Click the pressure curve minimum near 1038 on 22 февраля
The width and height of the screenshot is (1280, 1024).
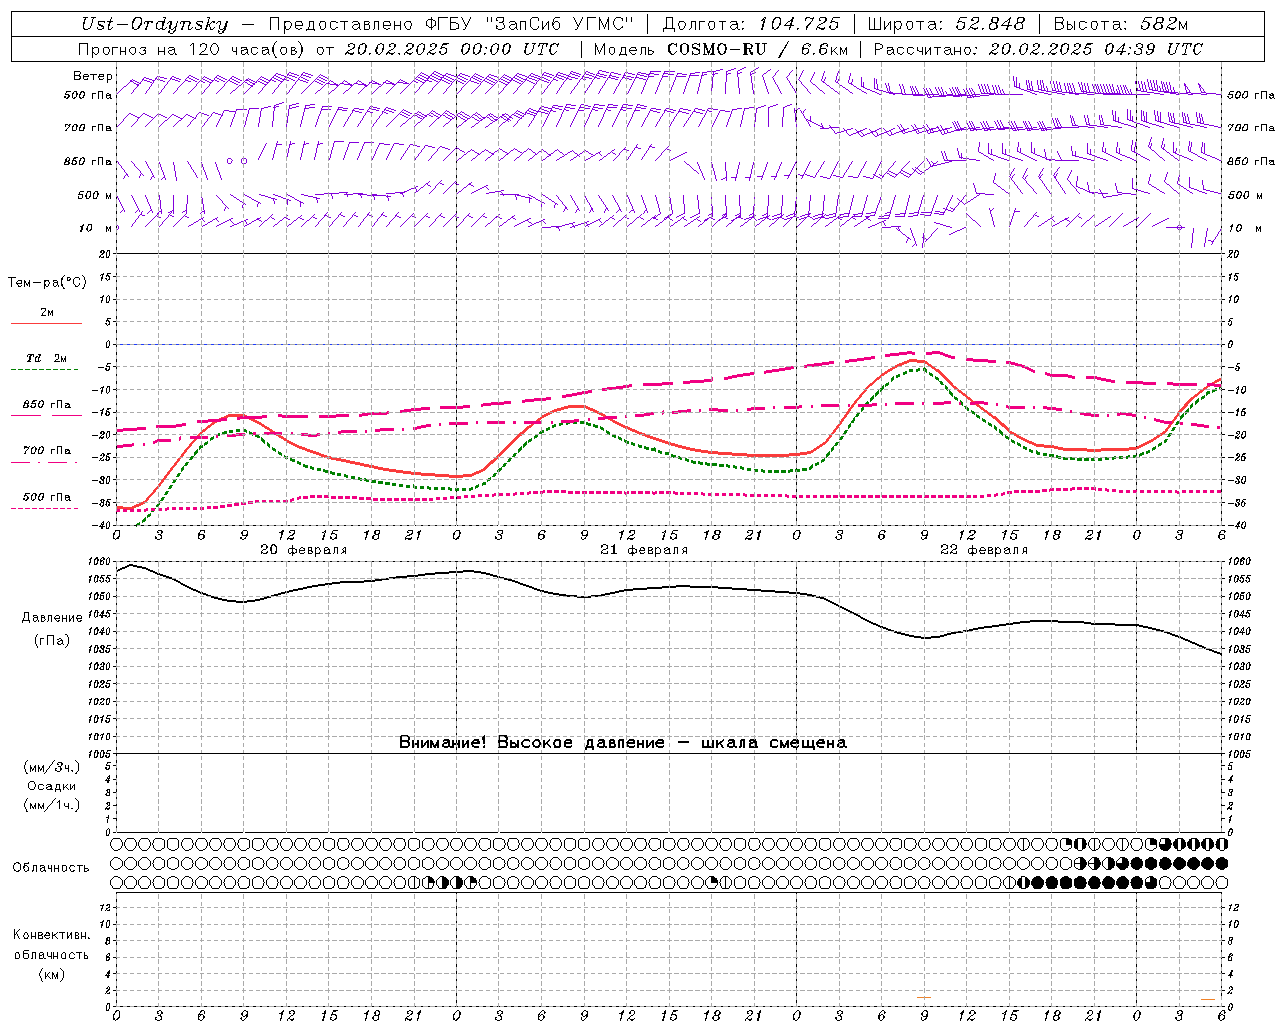point(926,637)
